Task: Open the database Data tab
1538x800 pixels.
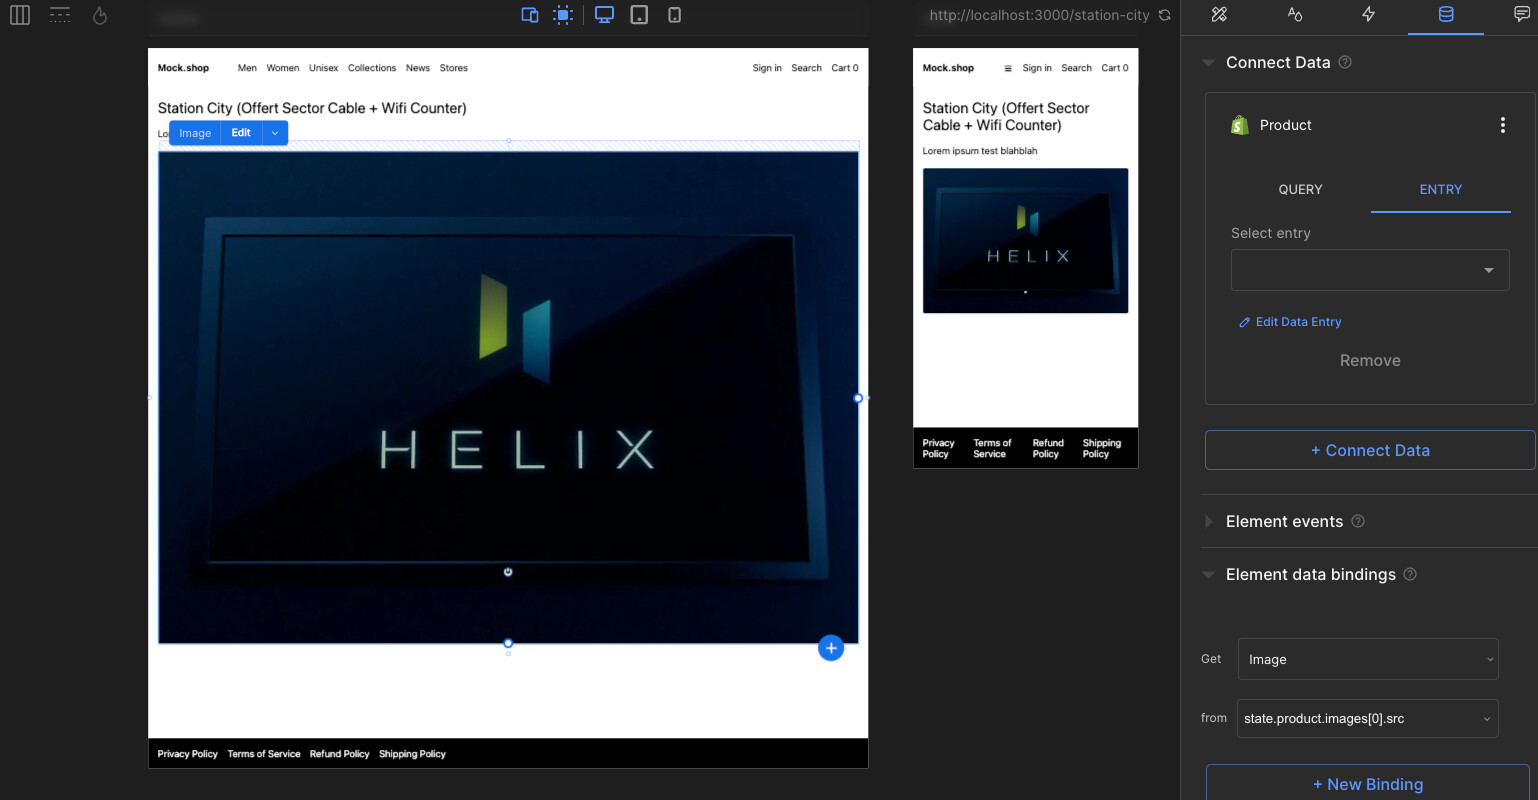Action: click(x=1446, y=14)
